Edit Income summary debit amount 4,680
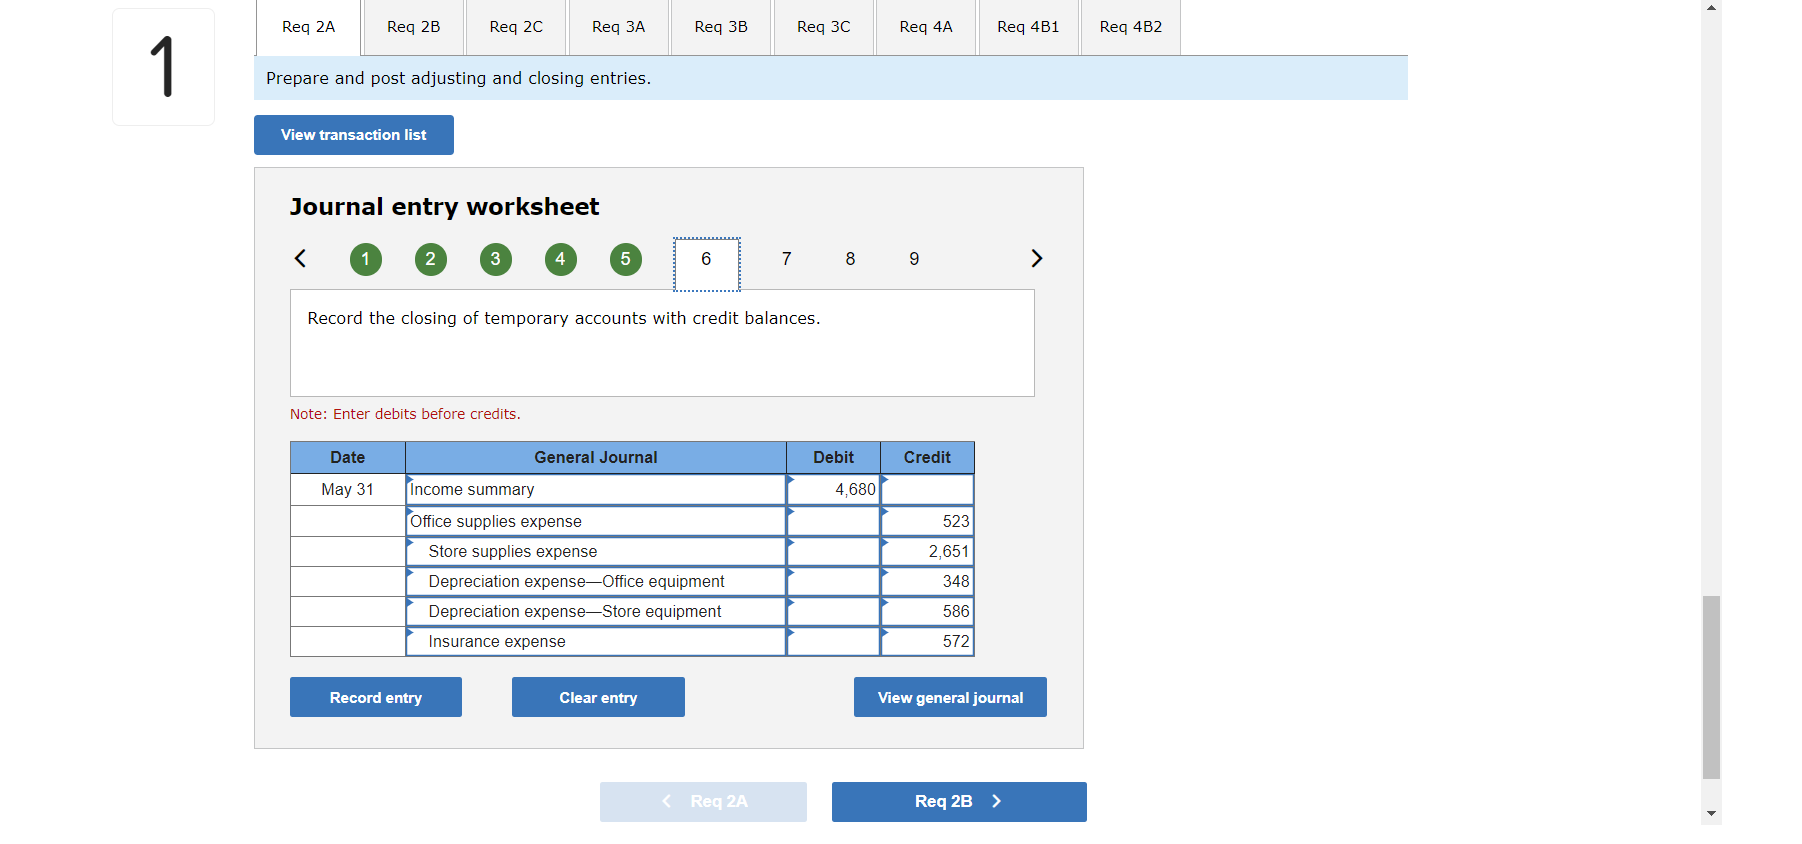 [834, 490]
